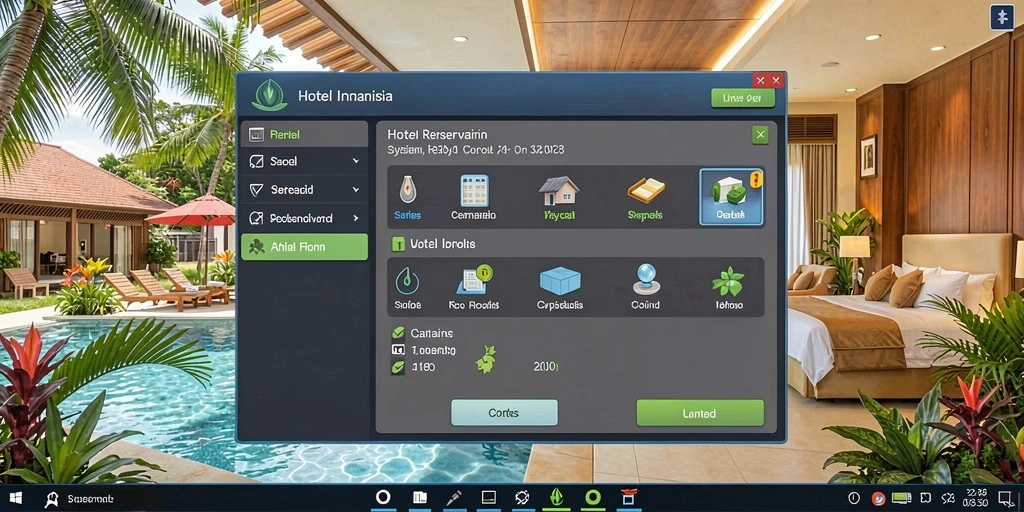Open the red-topped taskbar icon
Viewport: 1024px width, 512px height.
click(x=628, y=498)
